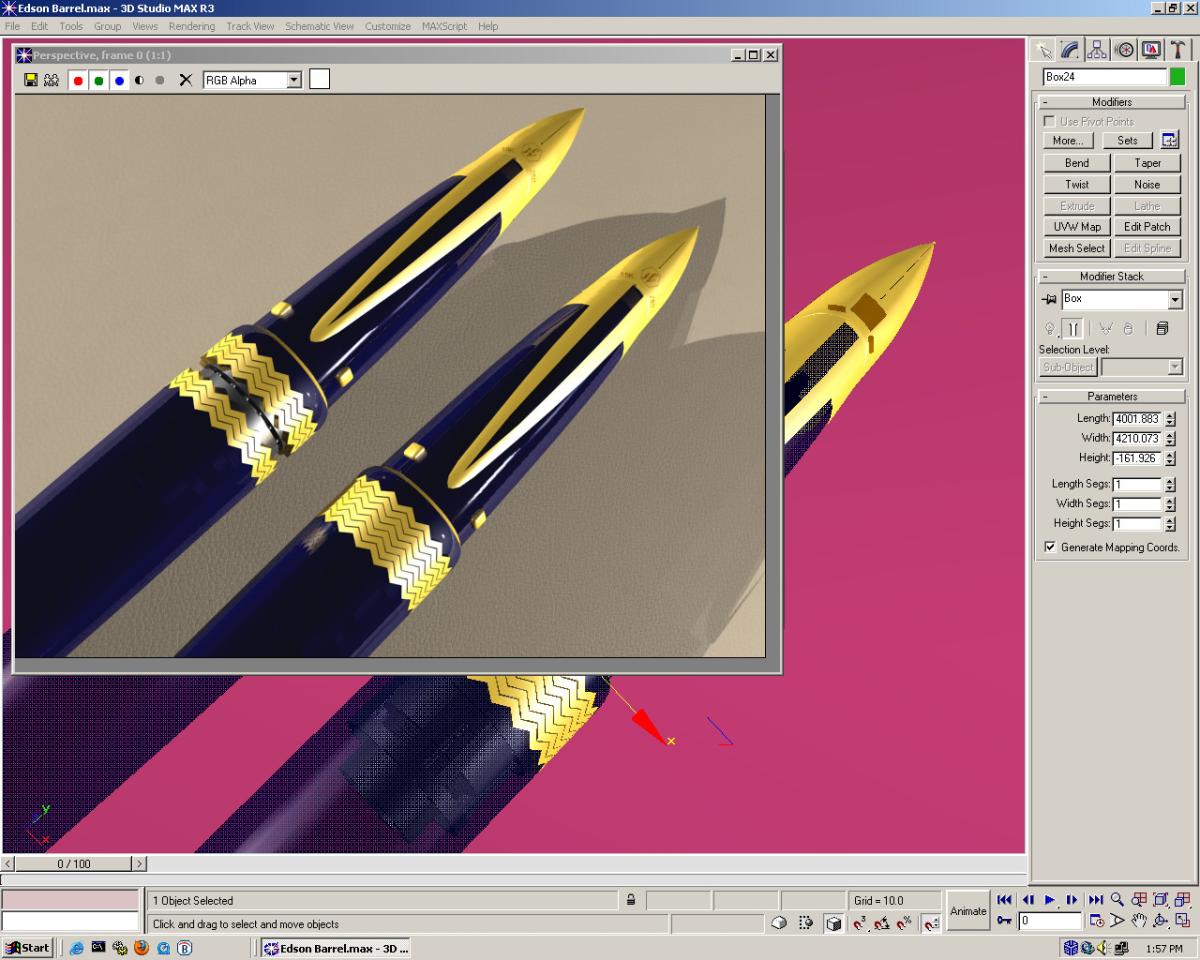Image resolution: width=1200 pixels, height=960 pixels.
Task: Open the Hierarchy command panel tab
Action: 1097,50
